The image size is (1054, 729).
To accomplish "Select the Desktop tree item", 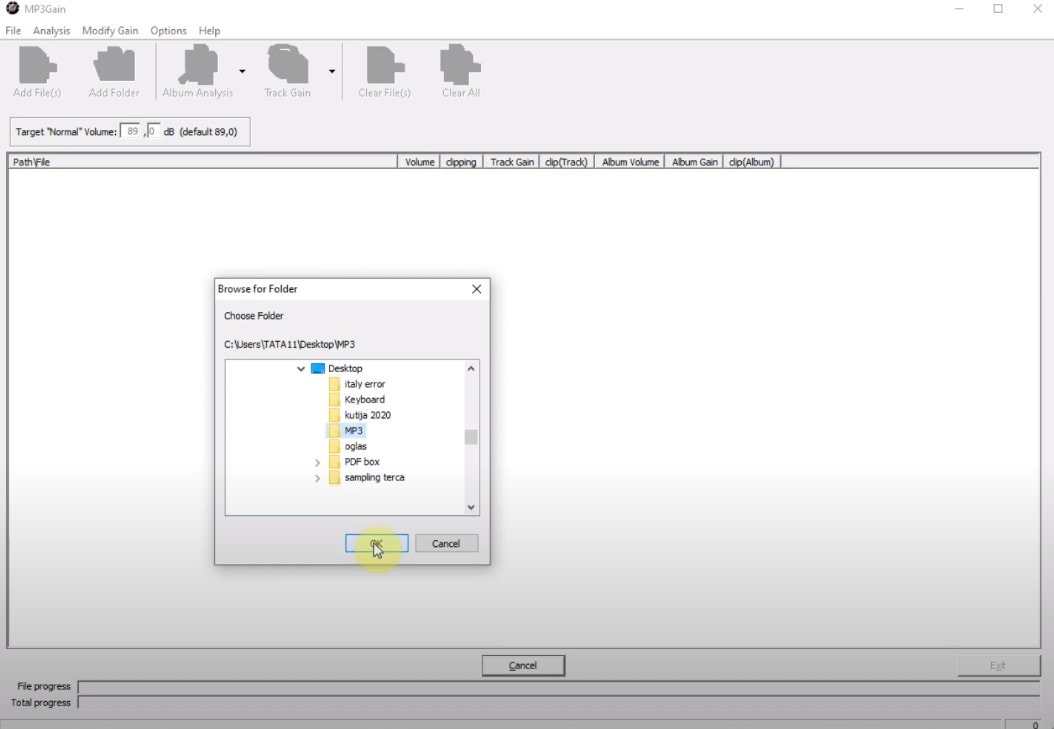I will [345, 368].
